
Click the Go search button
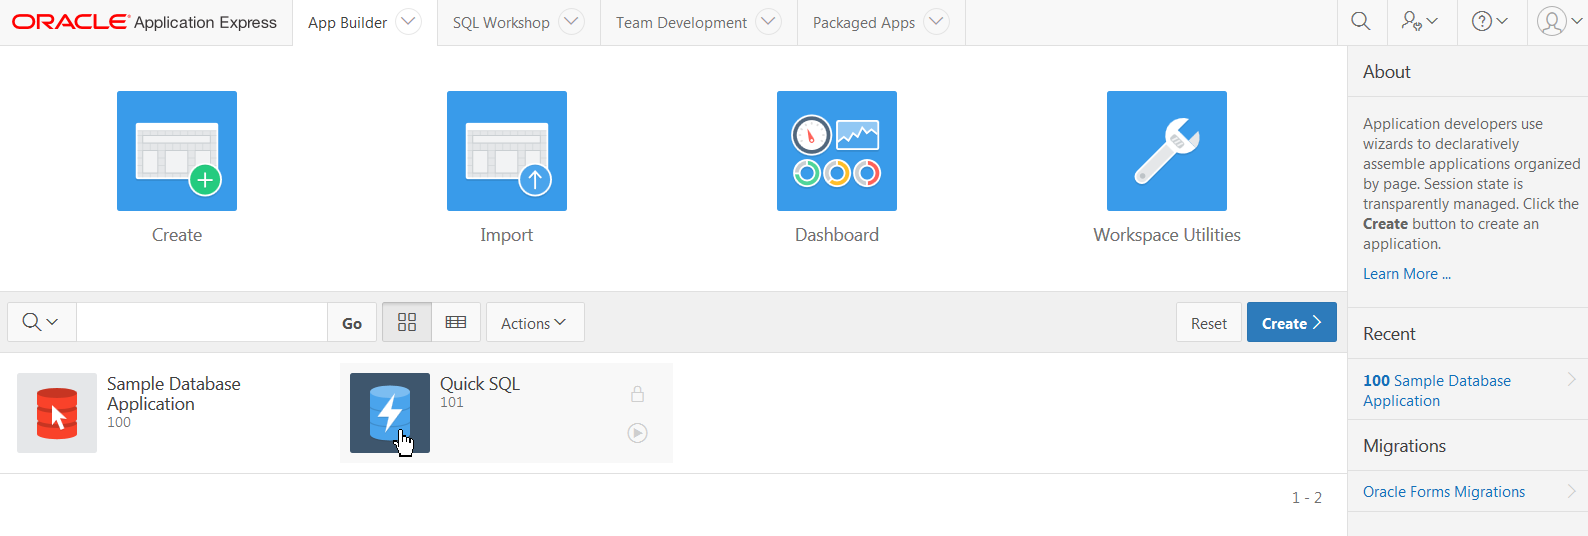pyautogui.click(x=352, y=323)
